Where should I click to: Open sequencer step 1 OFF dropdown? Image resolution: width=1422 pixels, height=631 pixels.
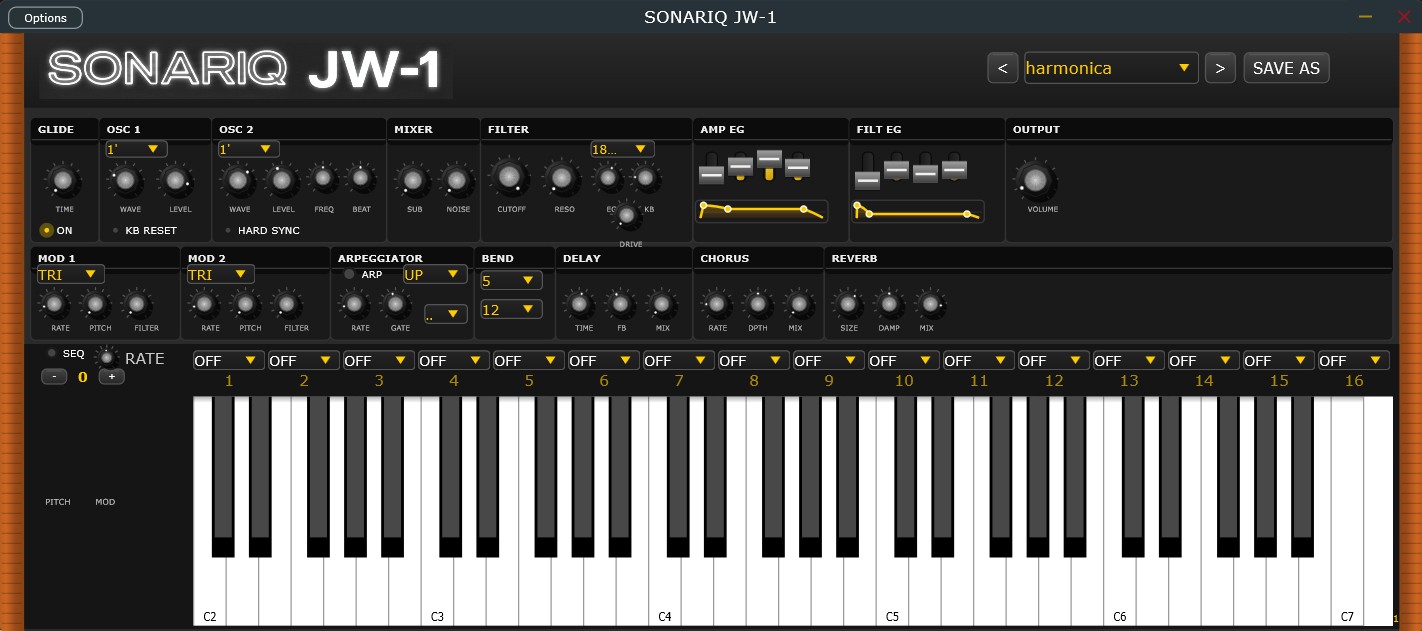point(228,361)
